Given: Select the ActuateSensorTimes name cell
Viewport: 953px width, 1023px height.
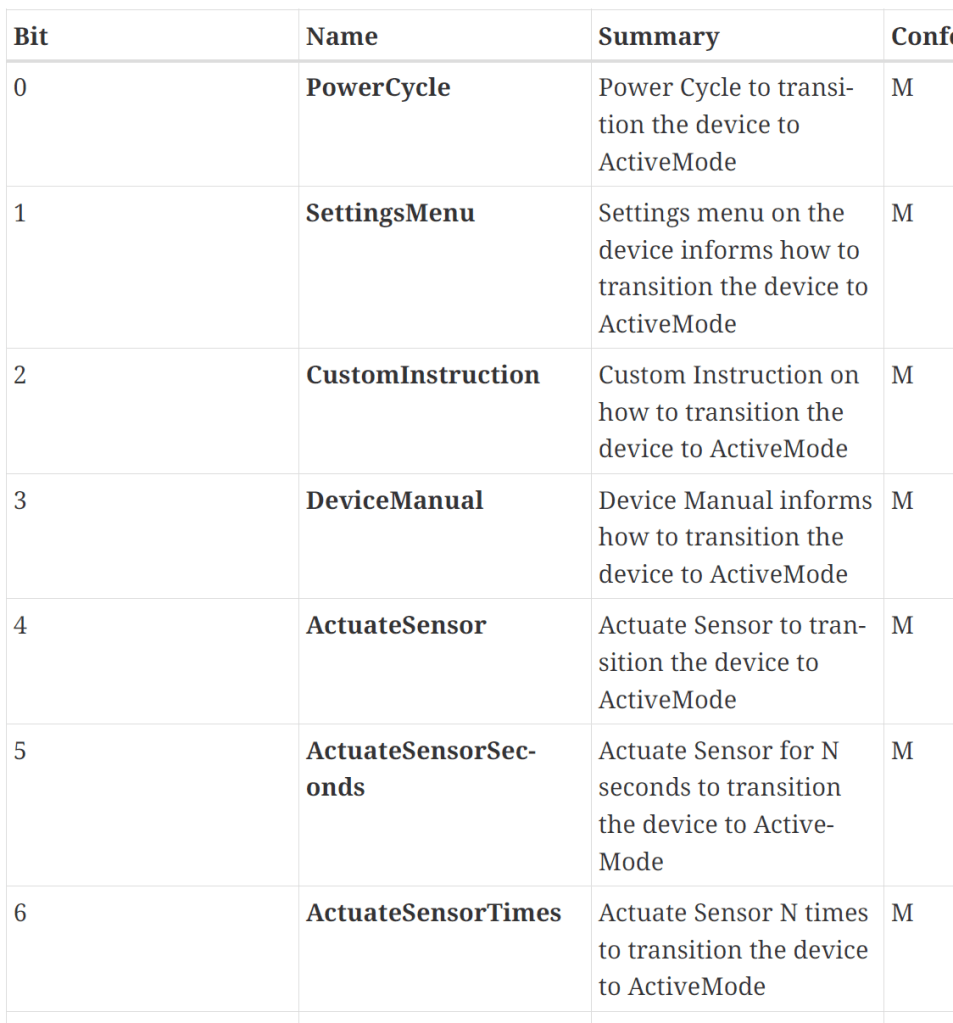Looking at the screenshot, I should point(433,913).
